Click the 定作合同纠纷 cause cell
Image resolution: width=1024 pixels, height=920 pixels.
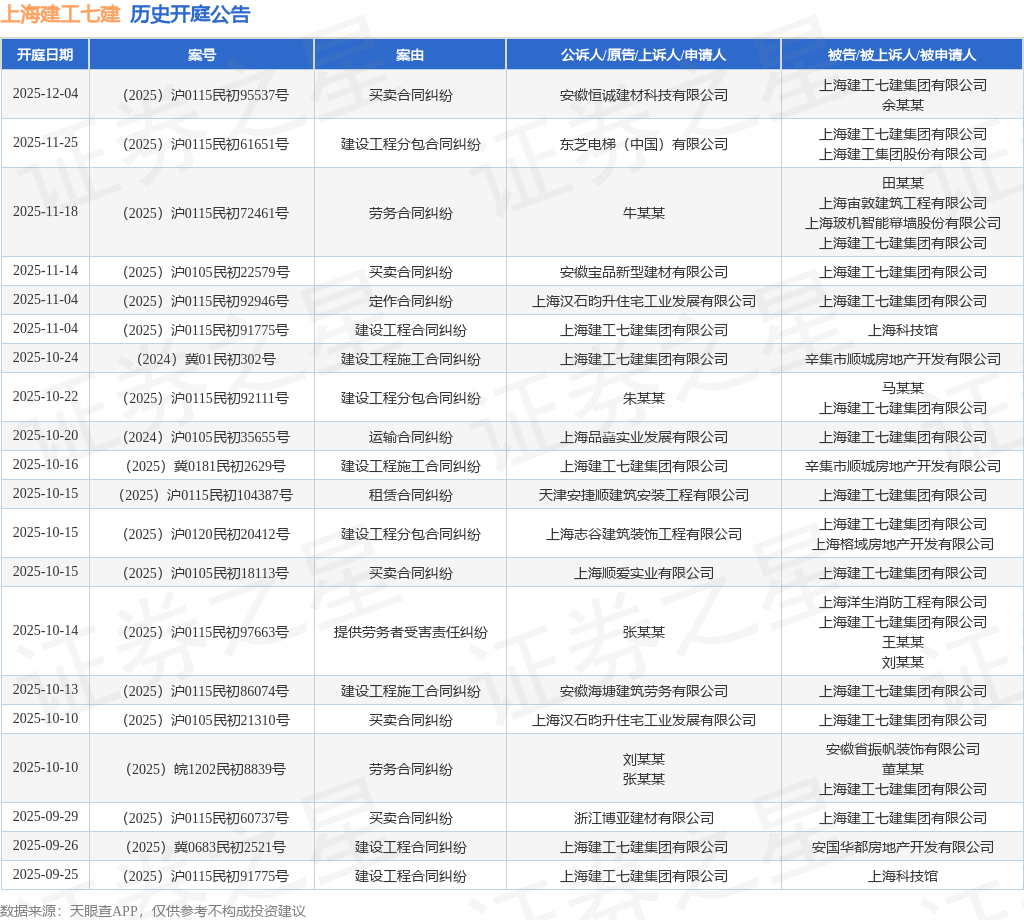[x=410, y=301]
